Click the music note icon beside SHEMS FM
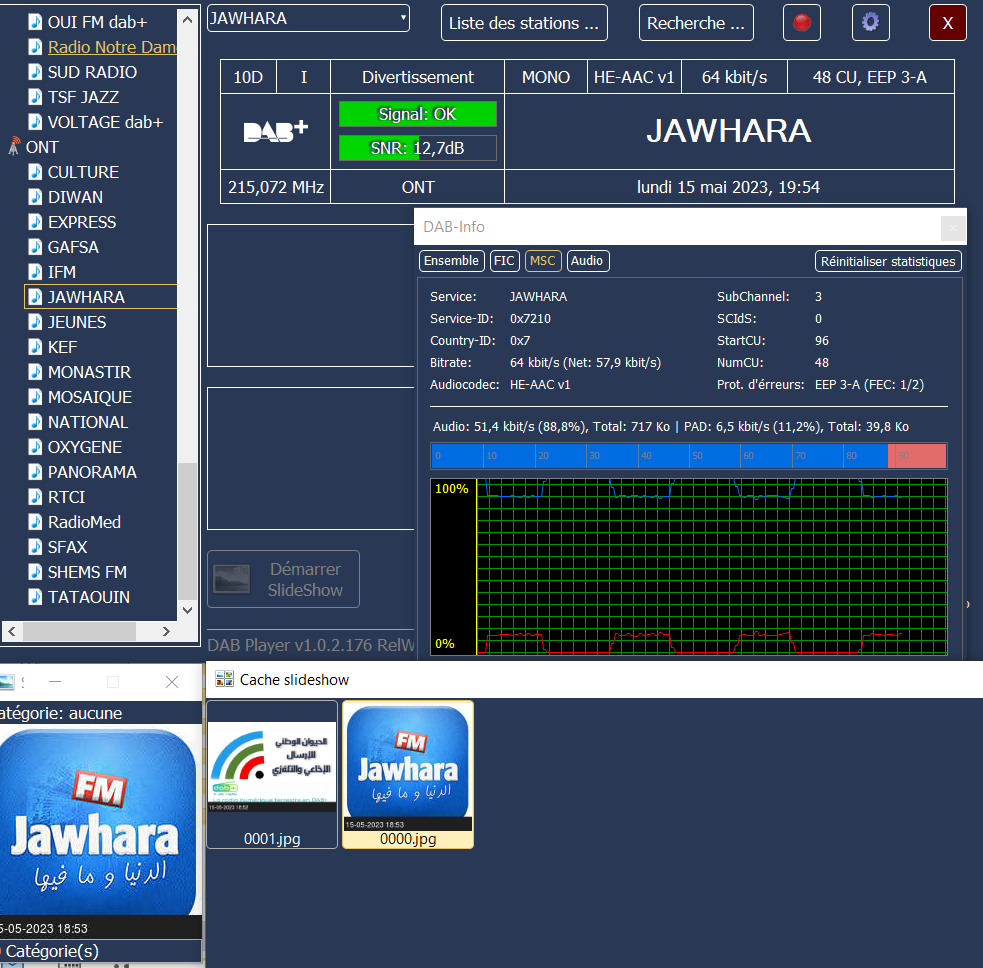This screenshot has width=983, height=968. [35, 572]
